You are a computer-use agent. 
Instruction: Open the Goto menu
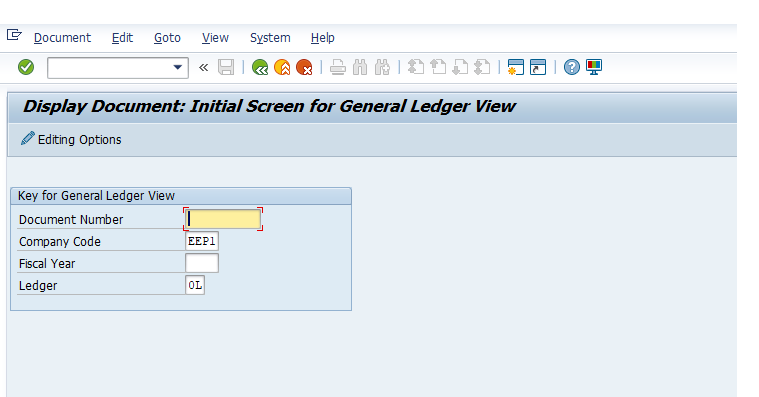(167, 38)
